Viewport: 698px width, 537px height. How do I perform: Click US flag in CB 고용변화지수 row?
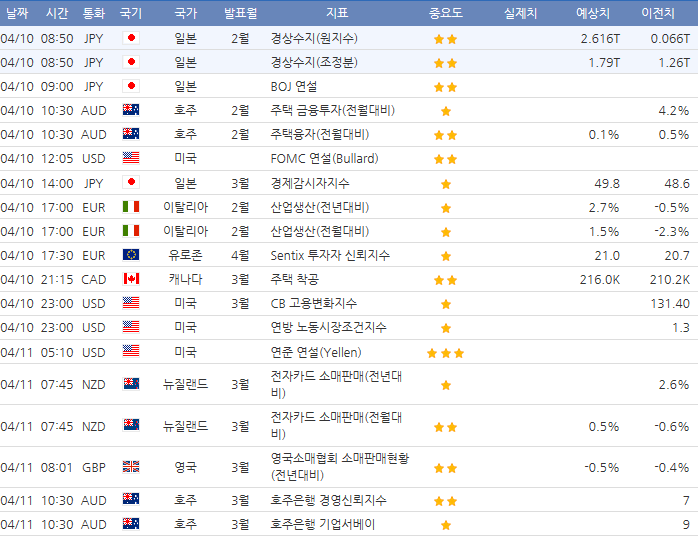(131, 303)
